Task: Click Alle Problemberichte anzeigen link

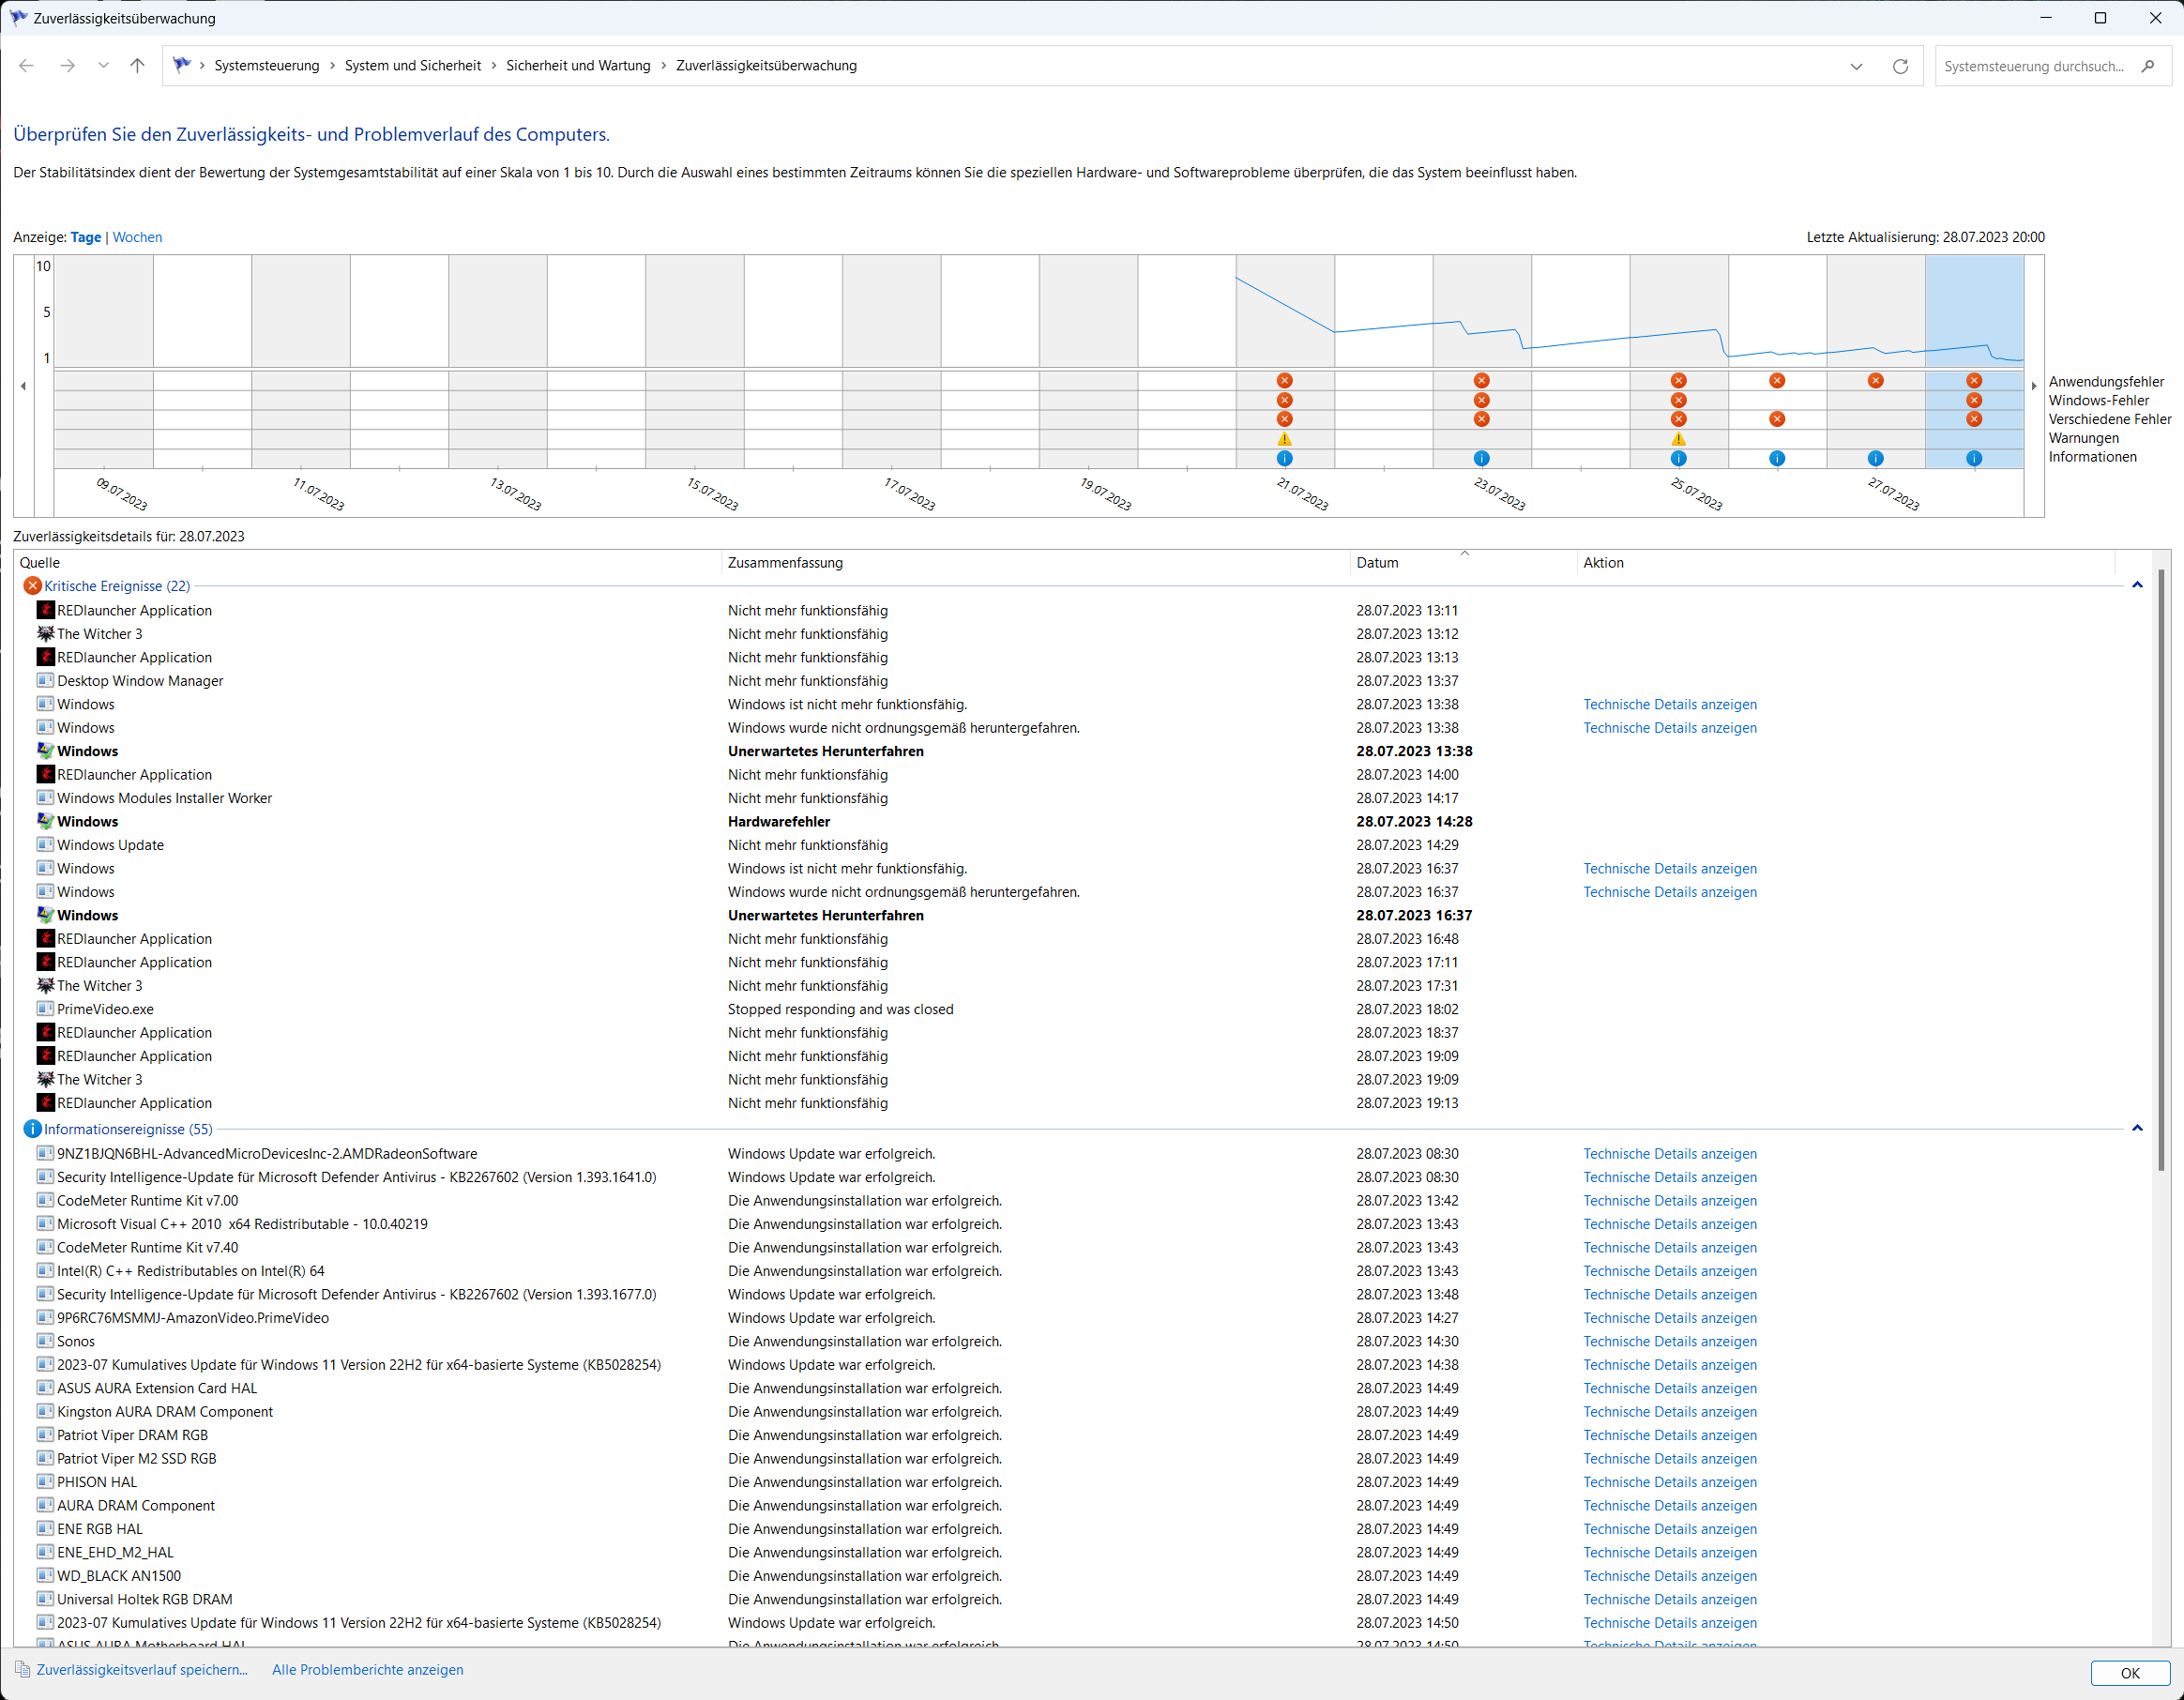Action: coord(367,1669)
